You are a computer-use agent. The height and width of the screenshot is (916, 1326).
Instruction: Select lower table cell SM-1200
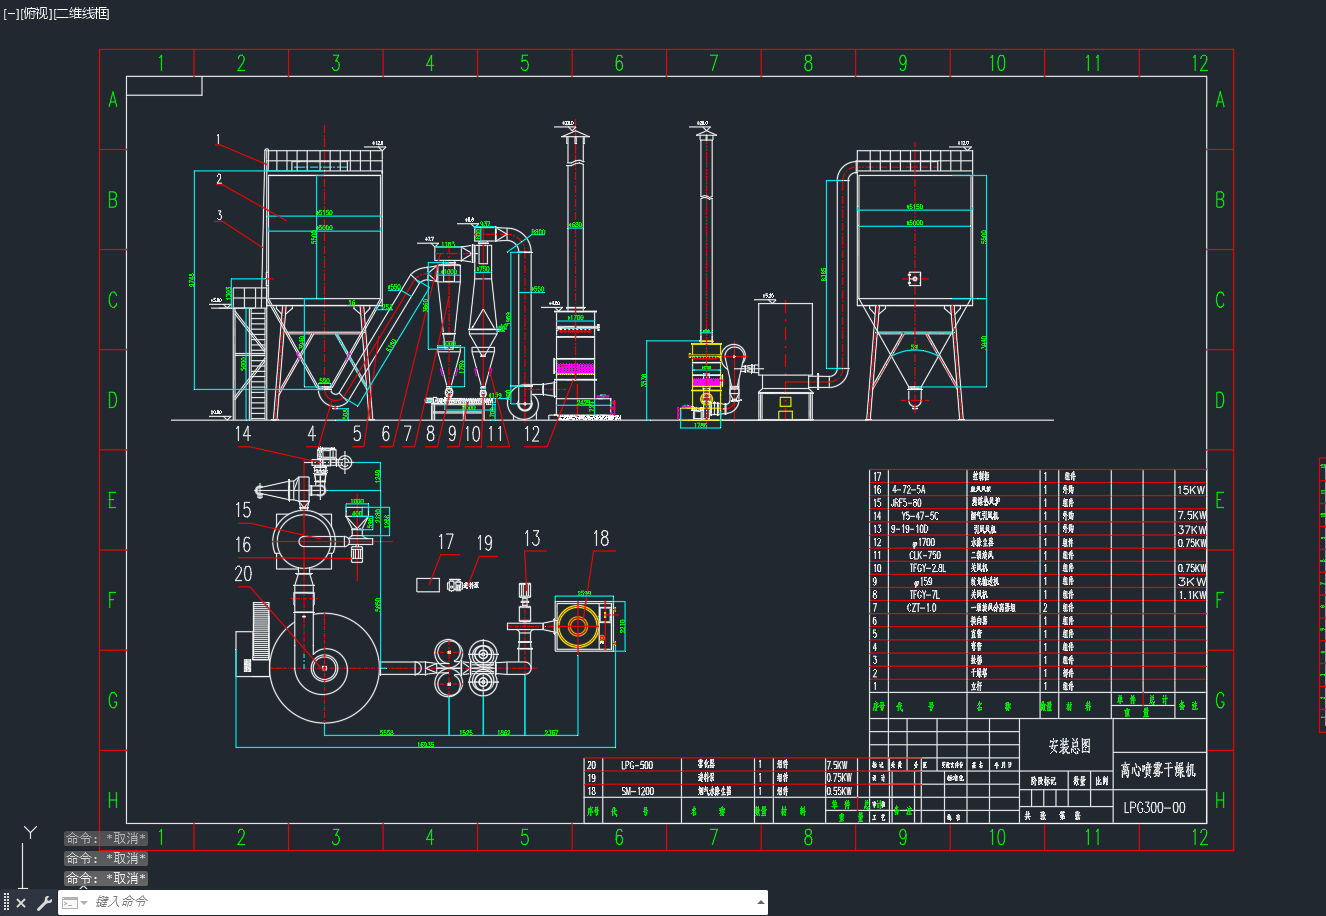click(x=636, y=791)
